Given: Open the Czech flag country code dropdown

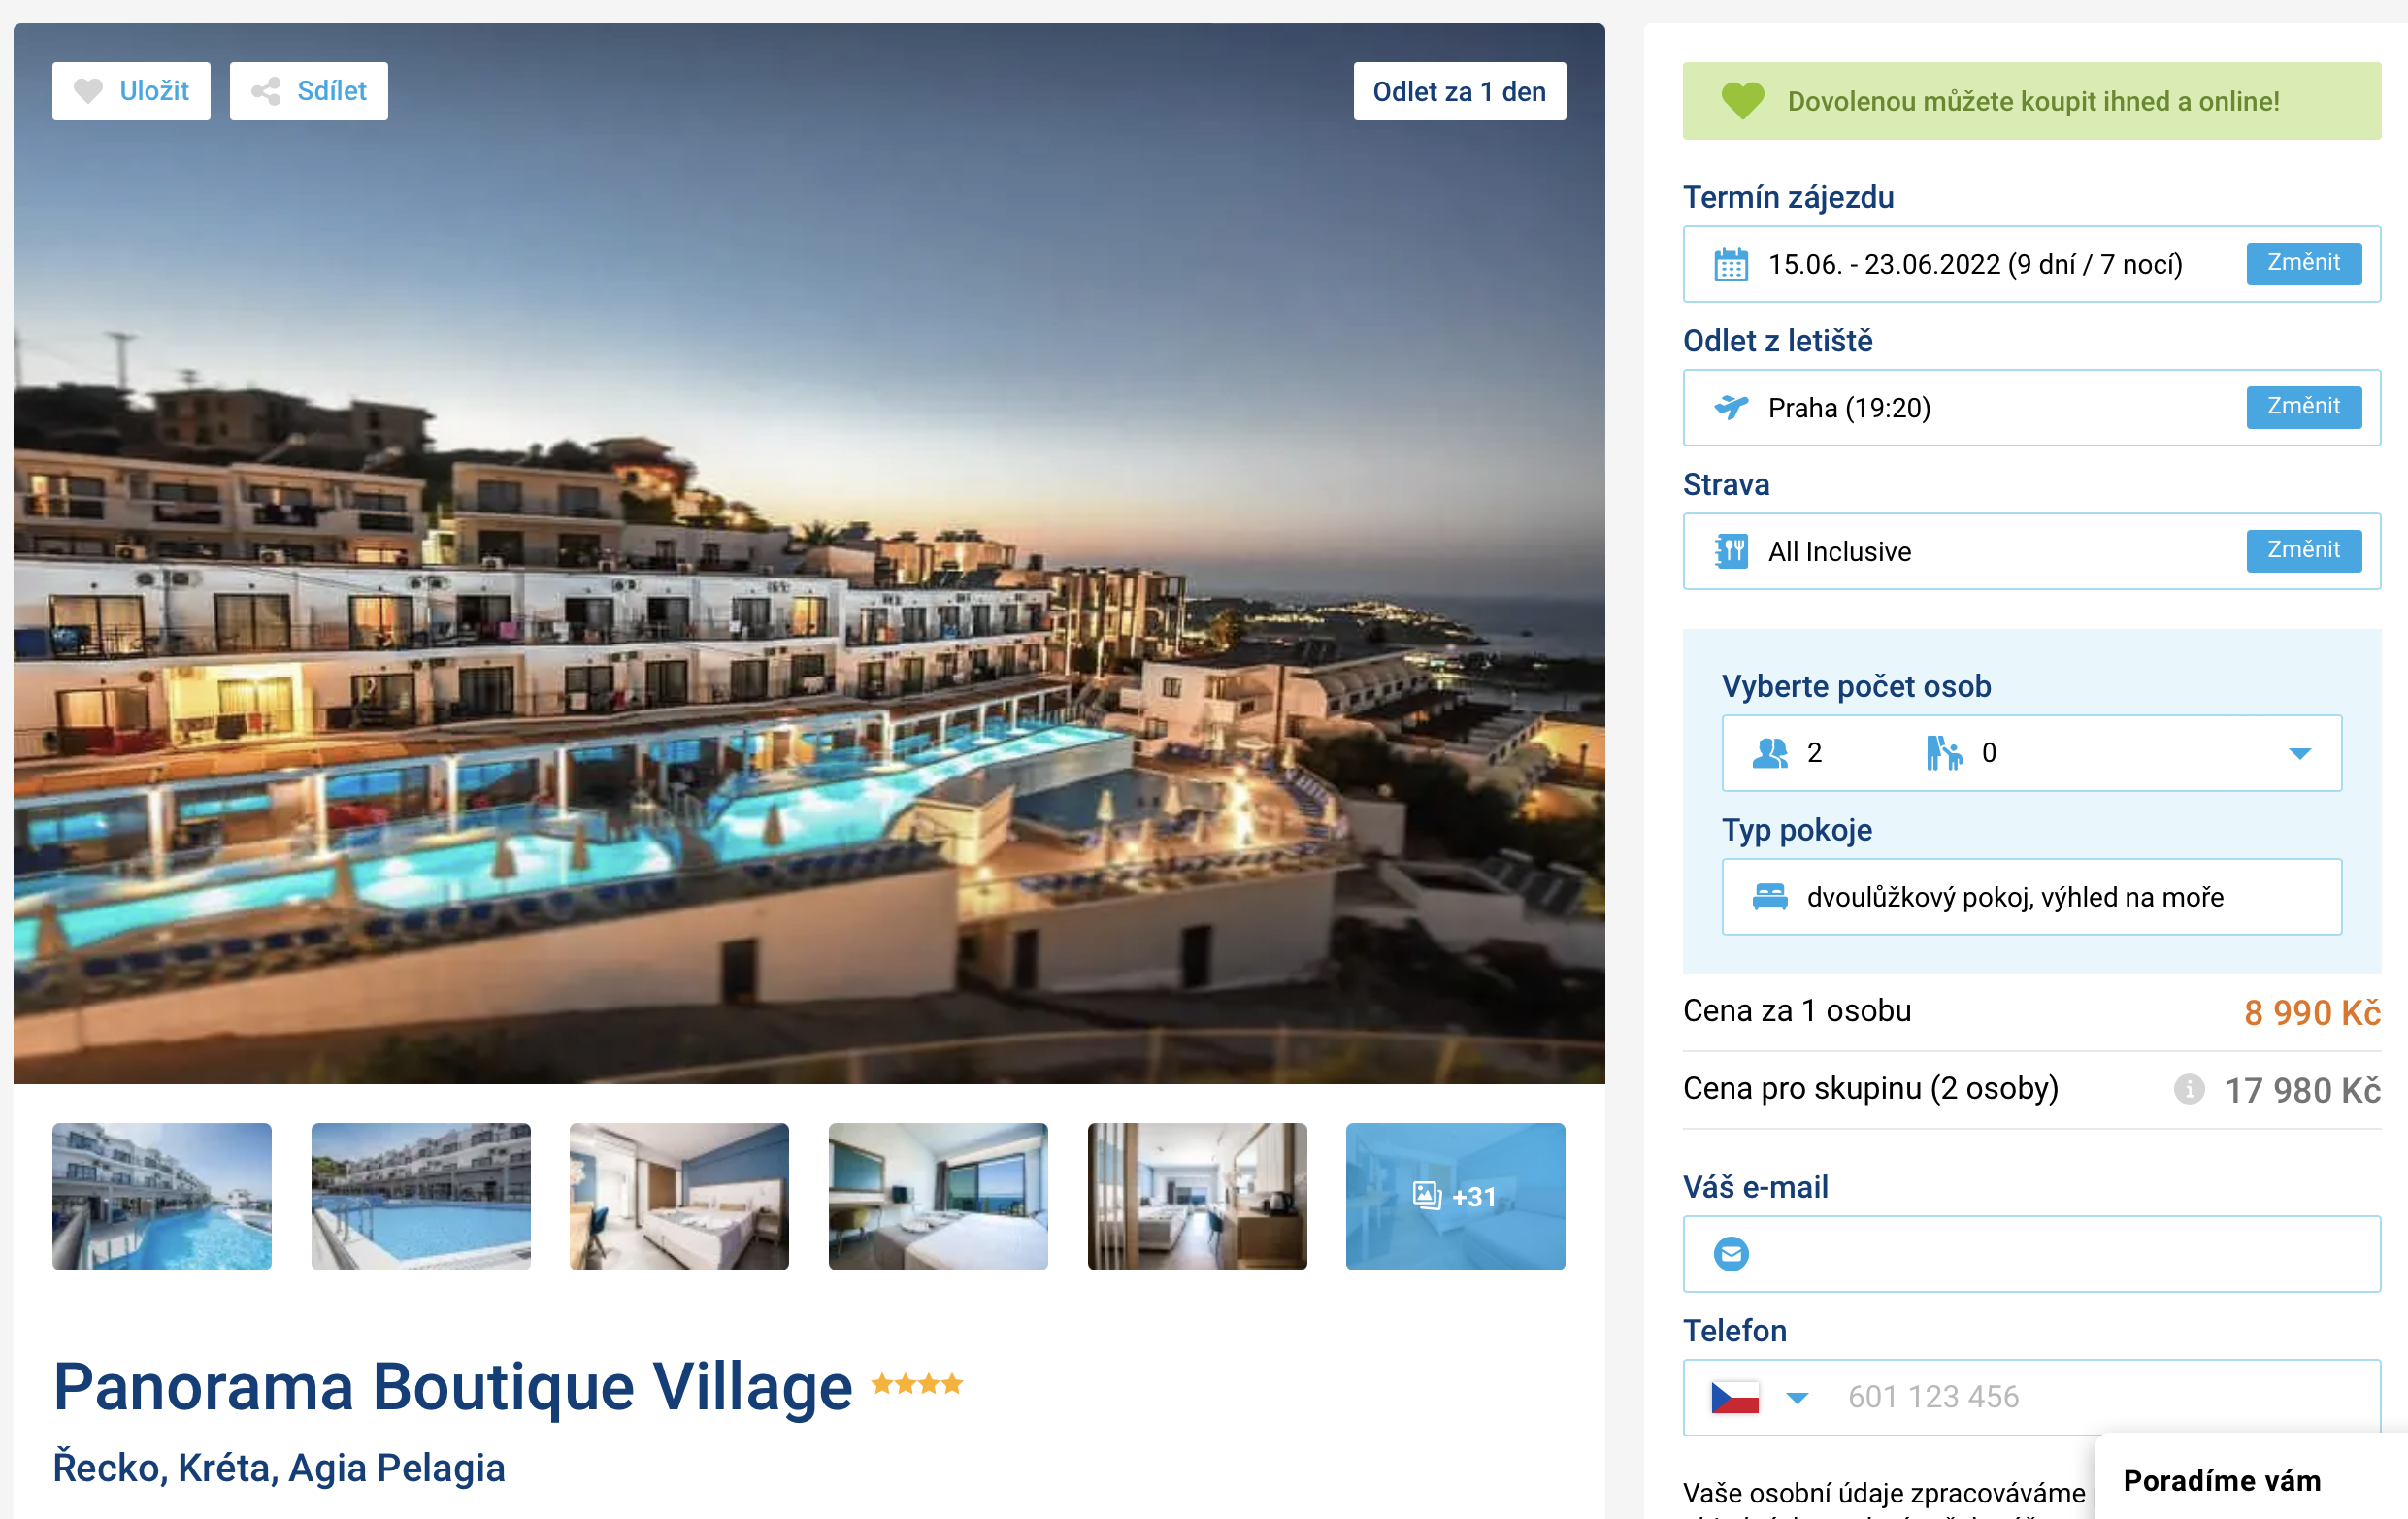Looking at the screenshot, I should [1760, 1397].
